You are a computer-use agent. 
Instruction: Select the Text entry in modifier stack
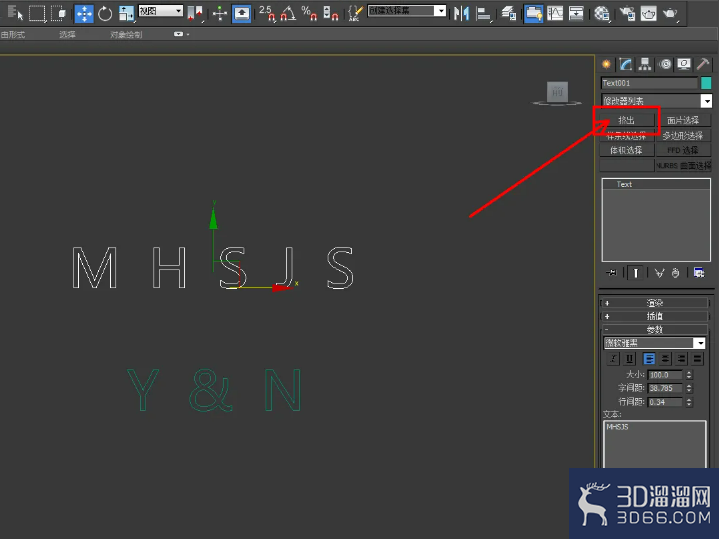[656, 184]
